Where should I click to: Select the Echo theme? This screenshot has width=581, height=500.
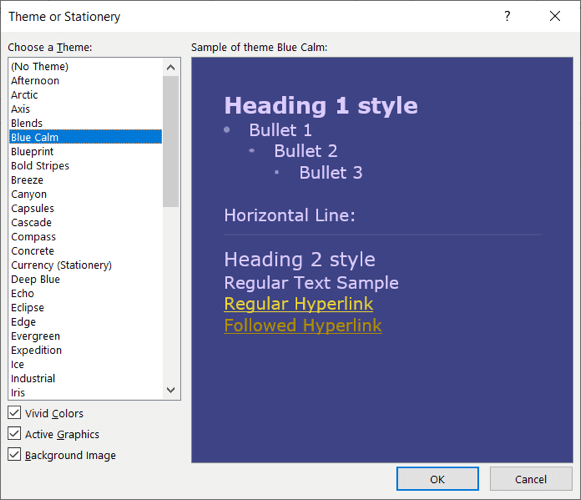[86, 293]
